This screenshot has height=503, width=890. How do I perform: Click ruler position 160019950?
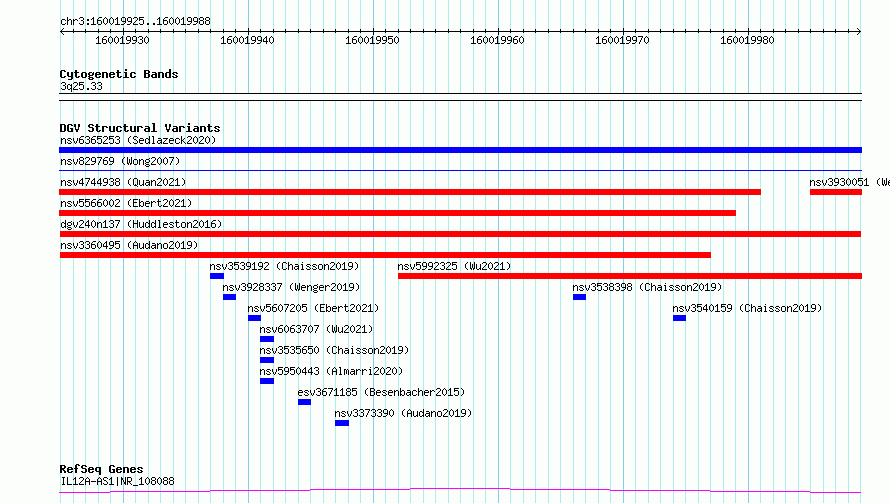372,40
